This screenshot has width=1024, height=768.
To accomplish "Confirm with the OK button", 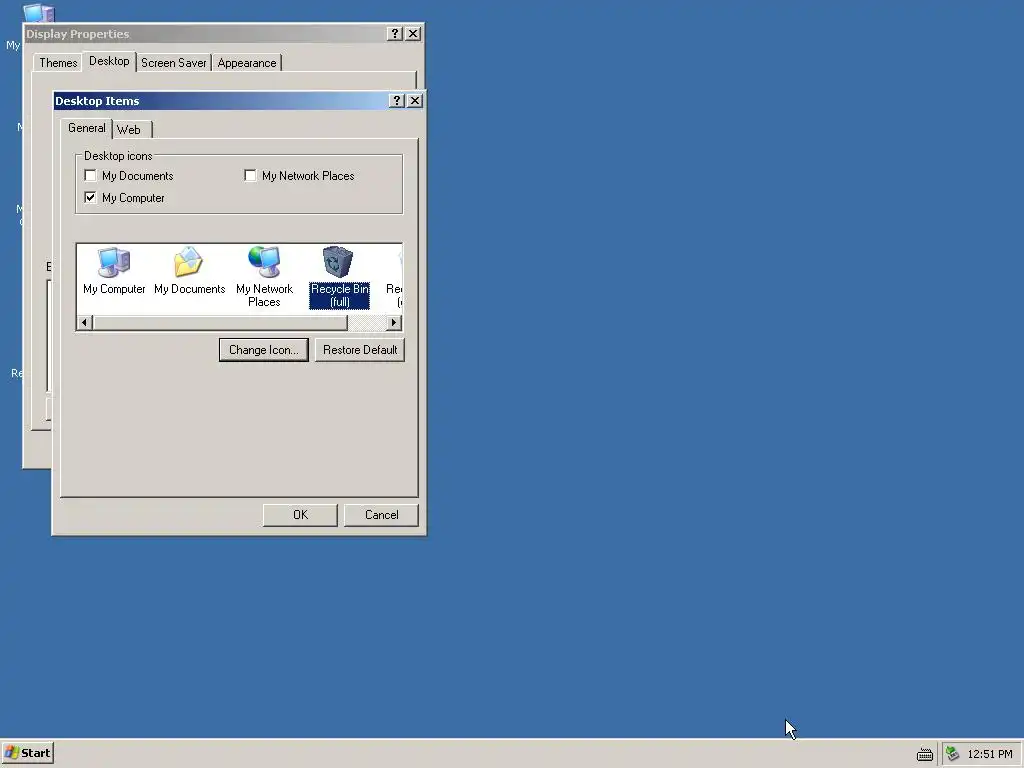I will coord(300,515).
